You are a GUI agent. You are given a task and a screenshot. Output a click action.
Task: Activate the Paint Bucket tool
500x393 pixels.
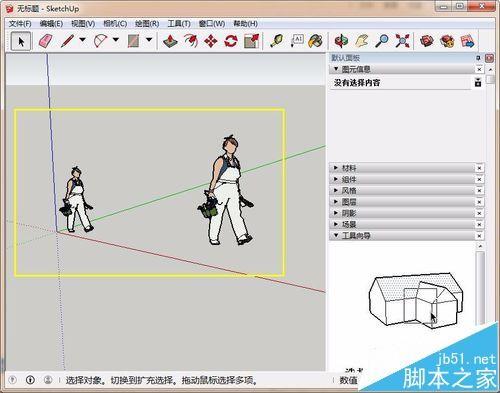[x=316, y=41]
